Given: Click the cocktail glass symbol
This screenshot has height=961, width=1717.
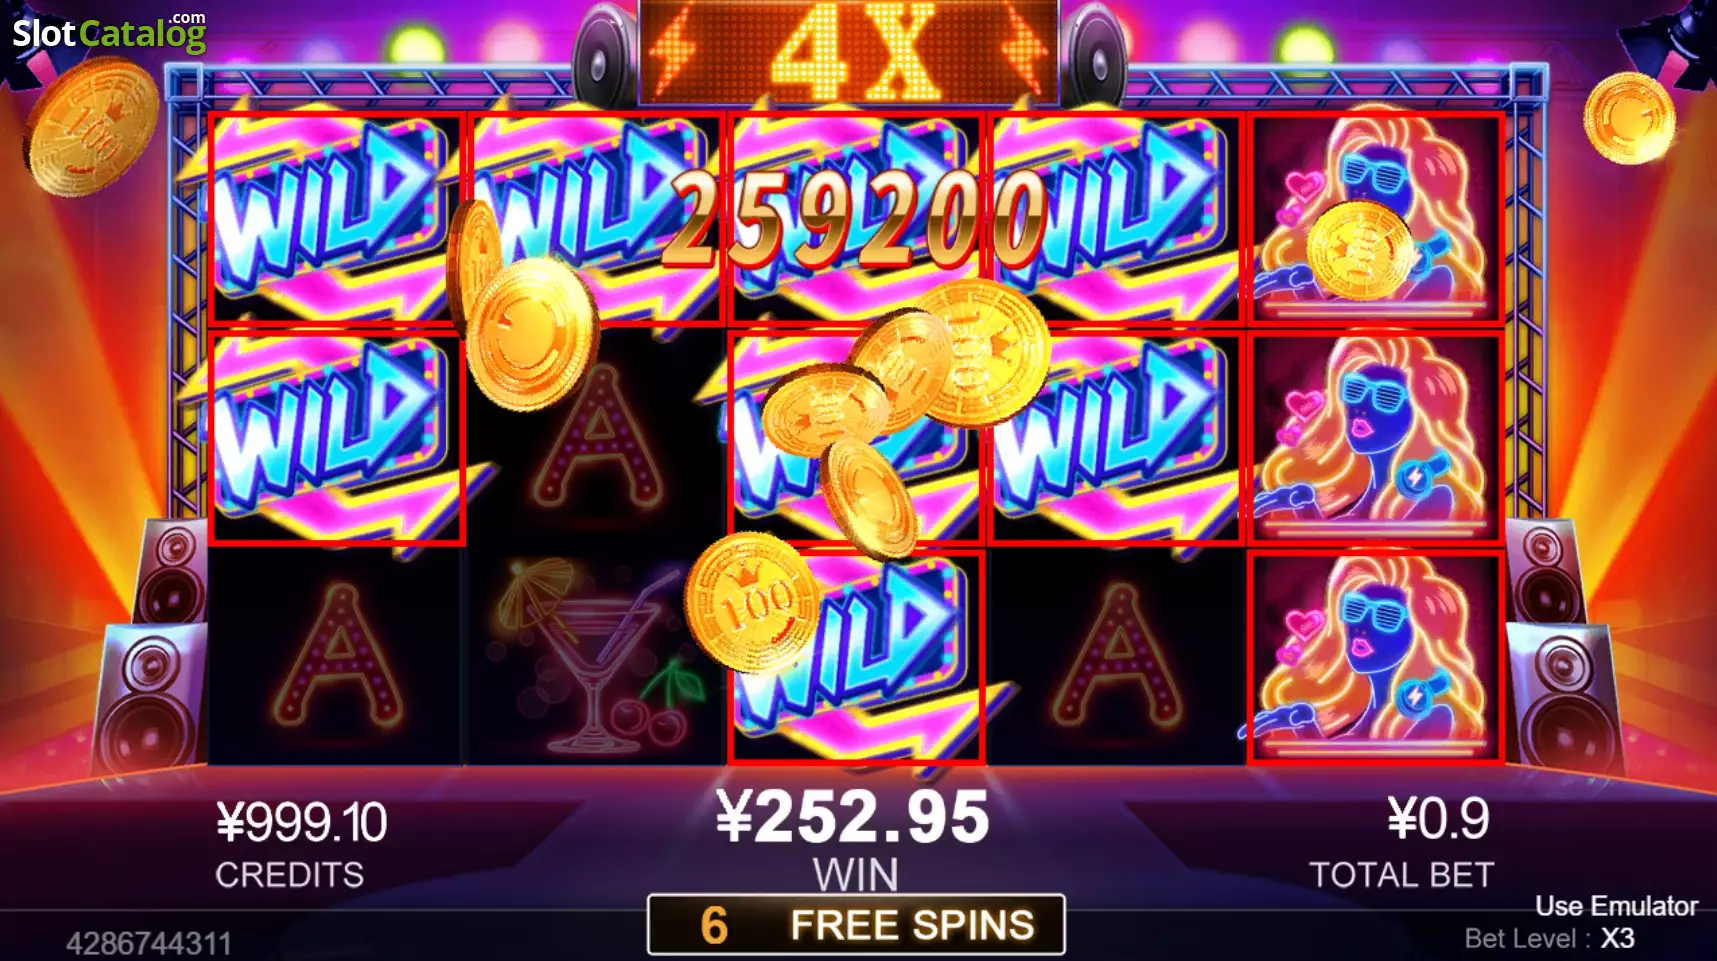Looking at the screenshot, I should point(596,657).
